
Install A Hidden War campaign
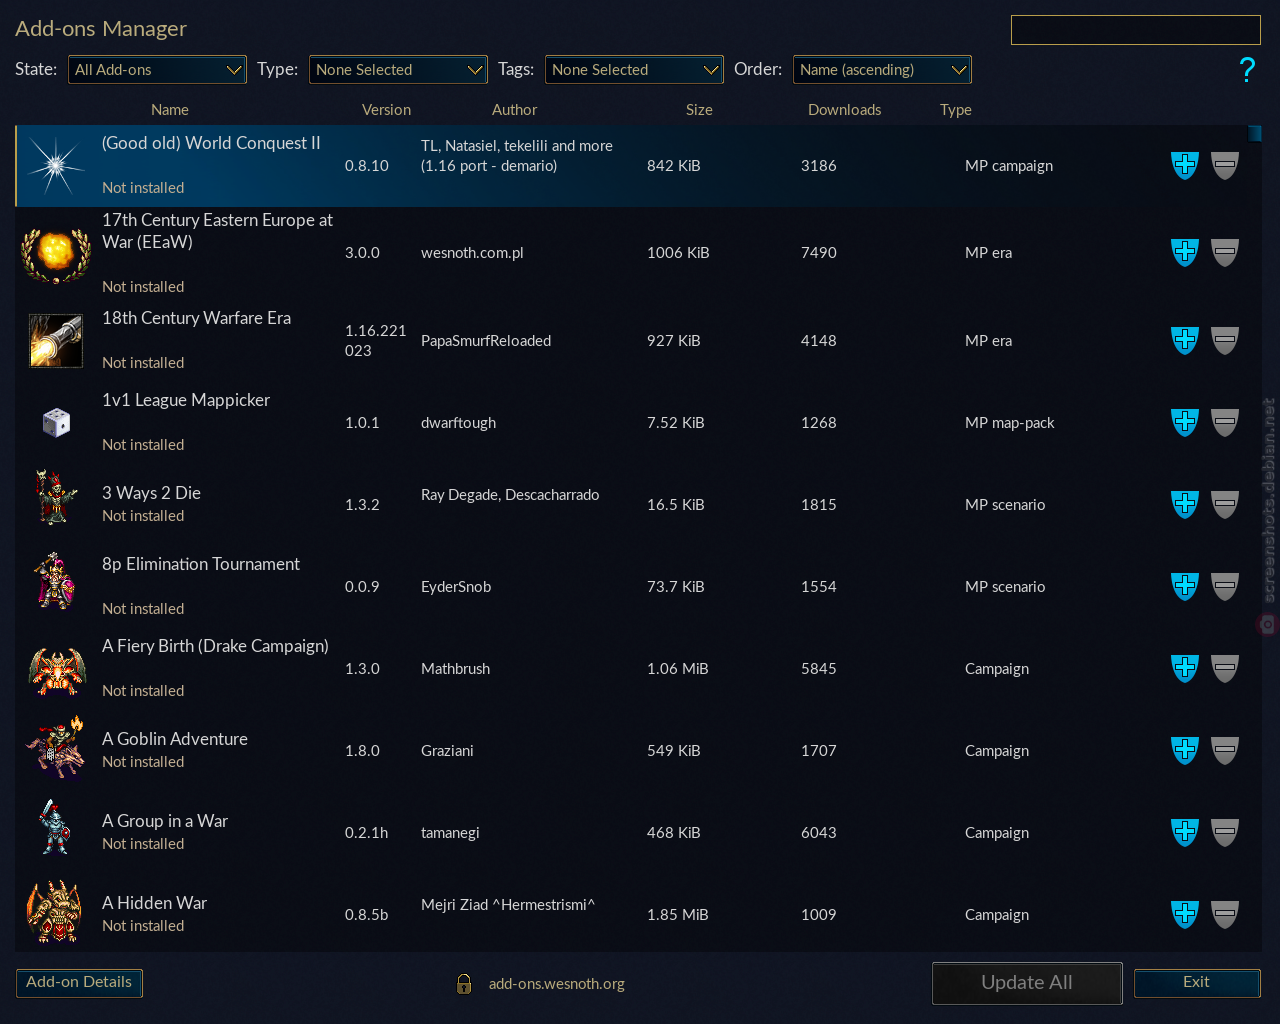coord(1185,915)
